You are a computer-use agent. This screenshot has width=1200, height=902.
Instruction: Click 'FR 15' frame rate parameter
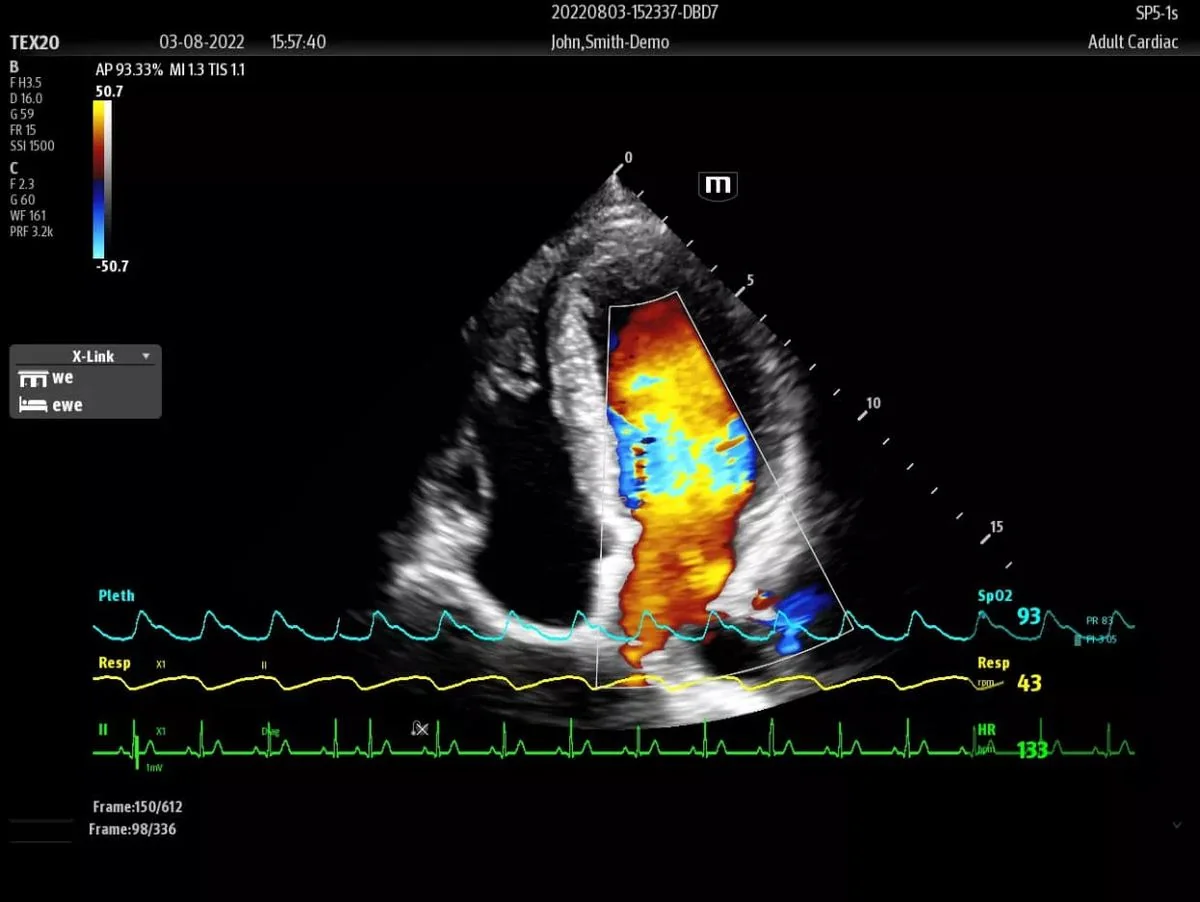(23, 130)
